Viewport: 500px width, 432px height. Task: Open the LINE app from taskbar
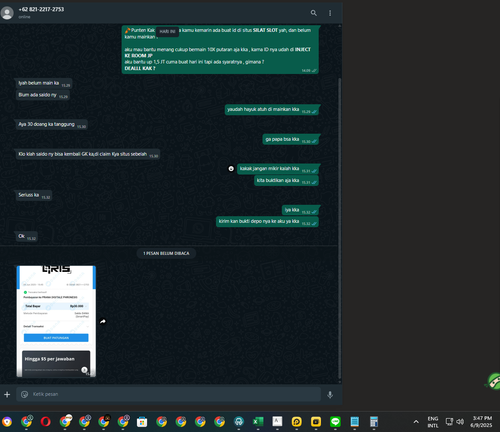click(x=335, y=422)
